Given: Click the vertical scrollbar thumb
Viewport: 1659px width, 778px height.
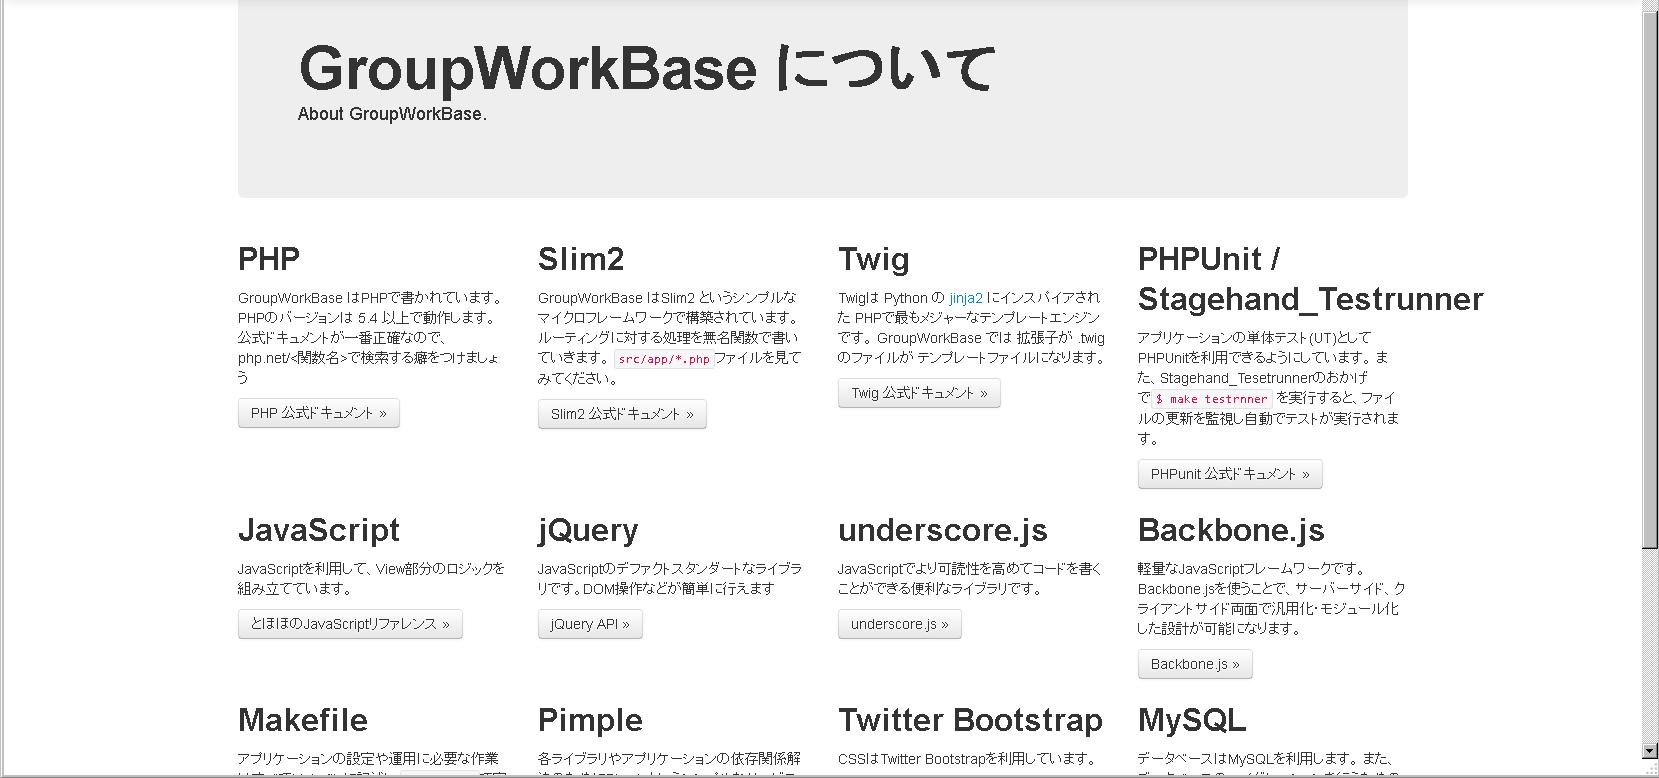Looking at the screenshot, I should 1650,282.
